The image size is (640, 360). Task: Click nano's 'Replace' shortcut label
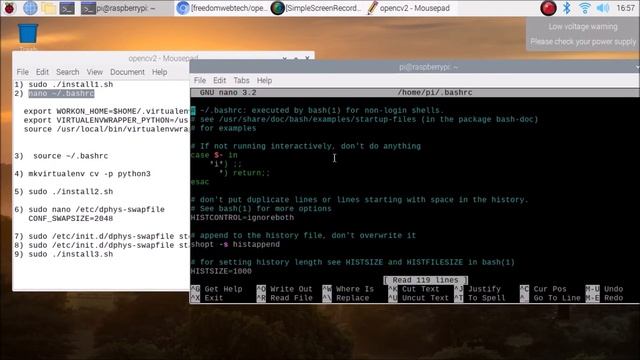(352, 298)
